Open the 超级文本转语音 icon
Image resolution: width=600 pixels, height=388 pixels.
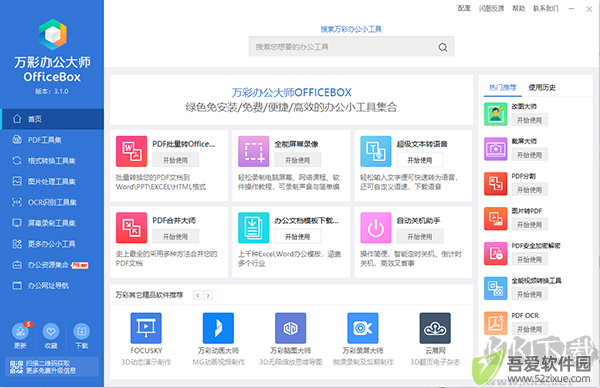coord(376,151)
